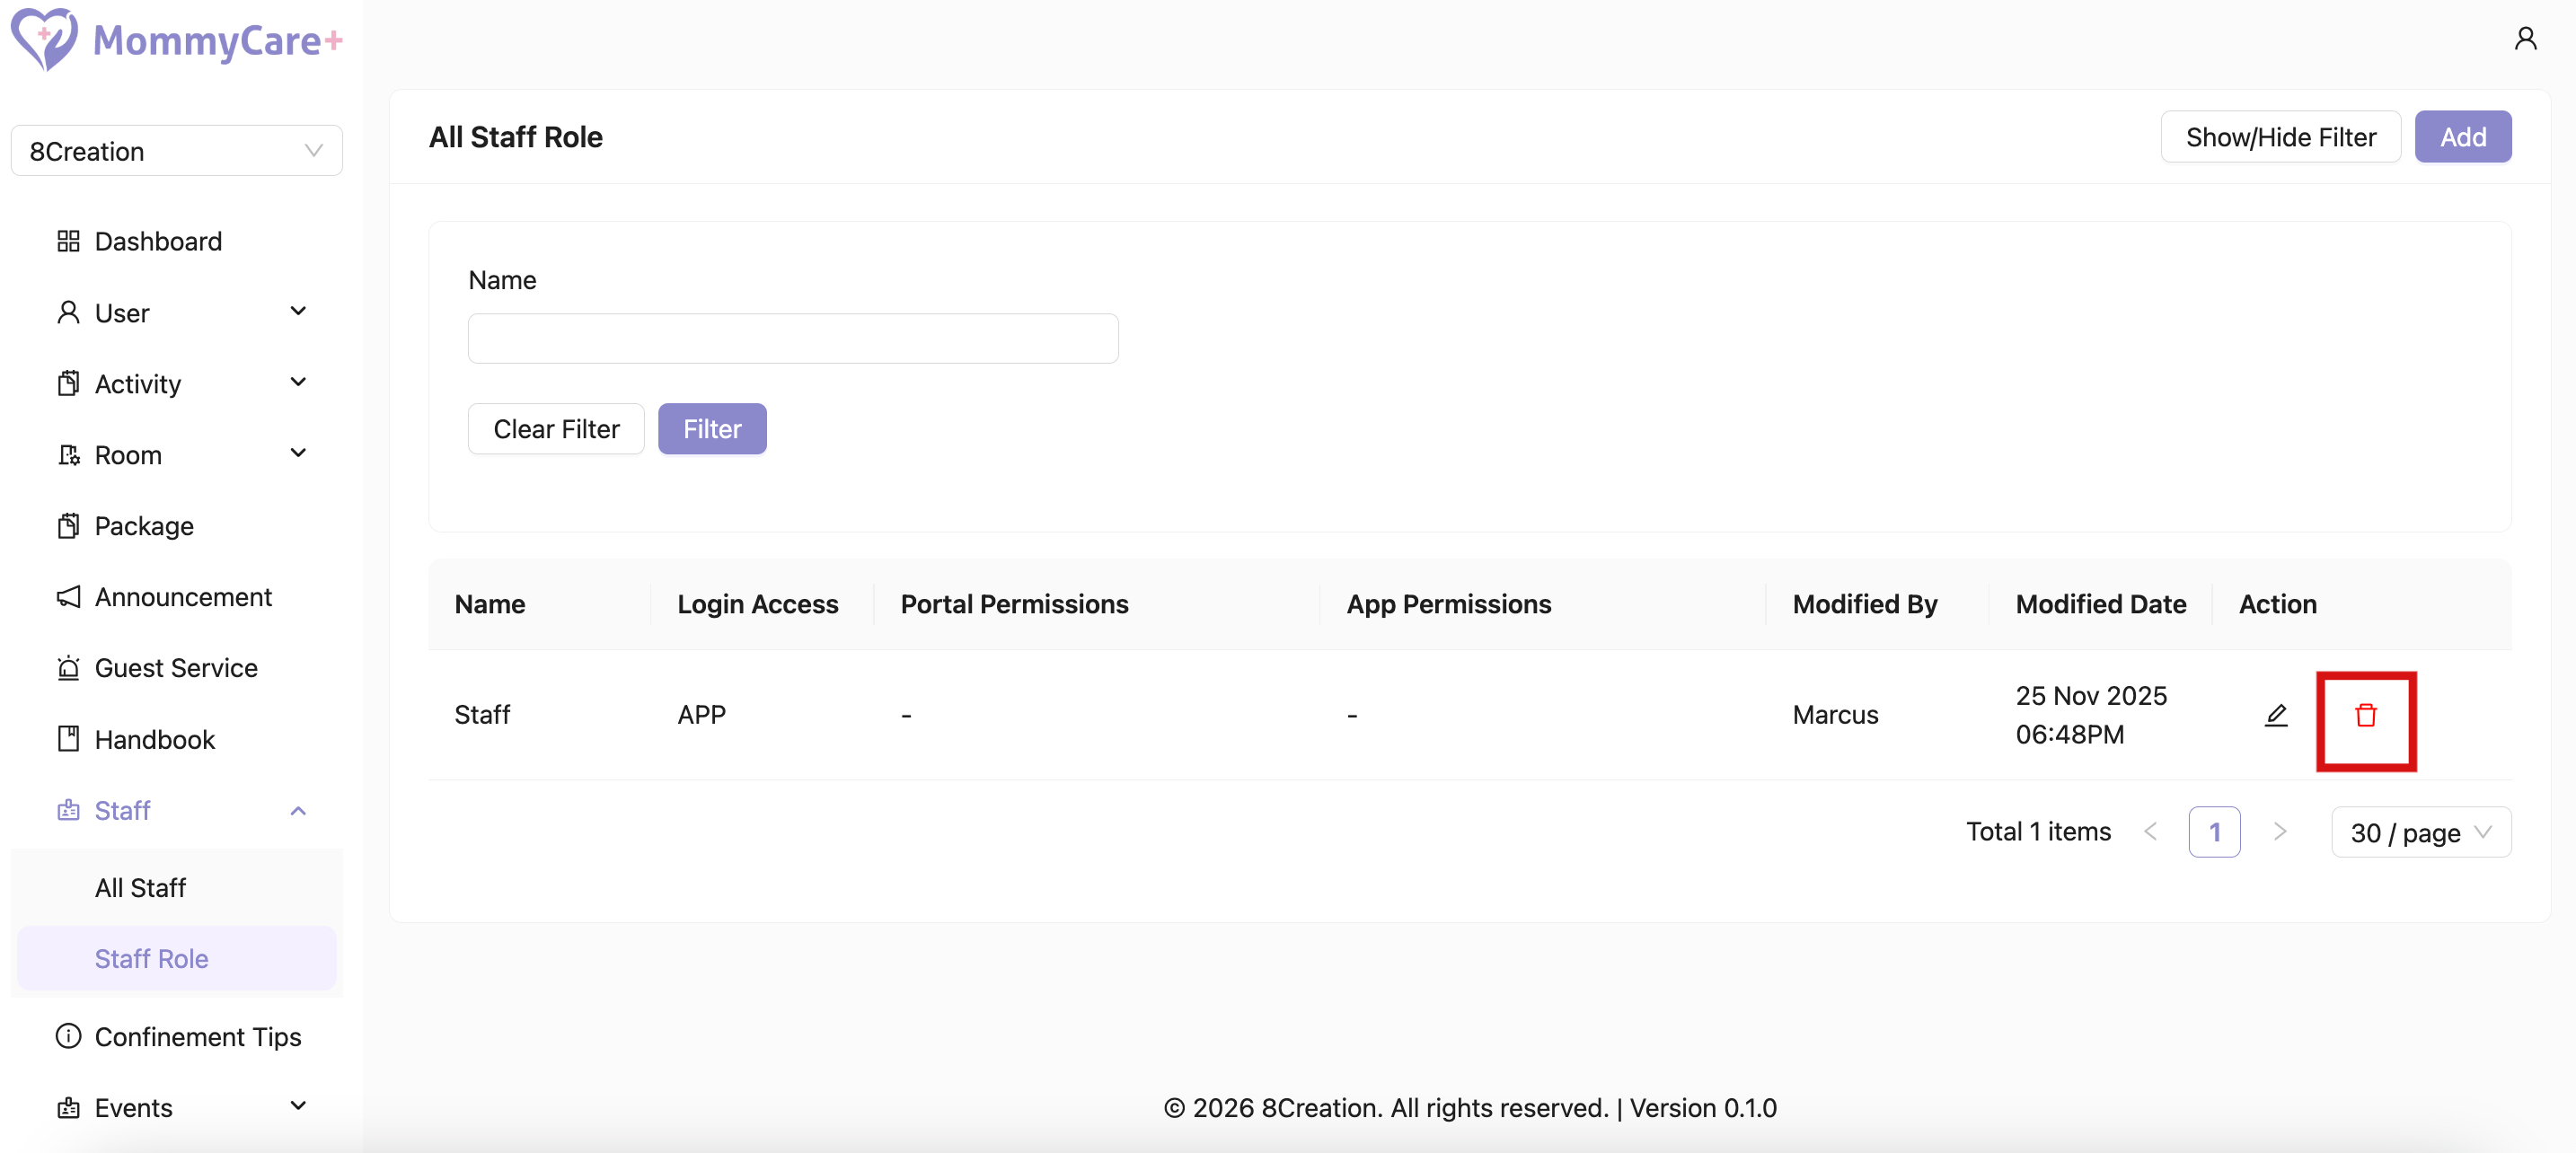2576x1153 pixels.
Task: Select Package in the sidebar
Action: pyautogui.click(x=144, y=526)
